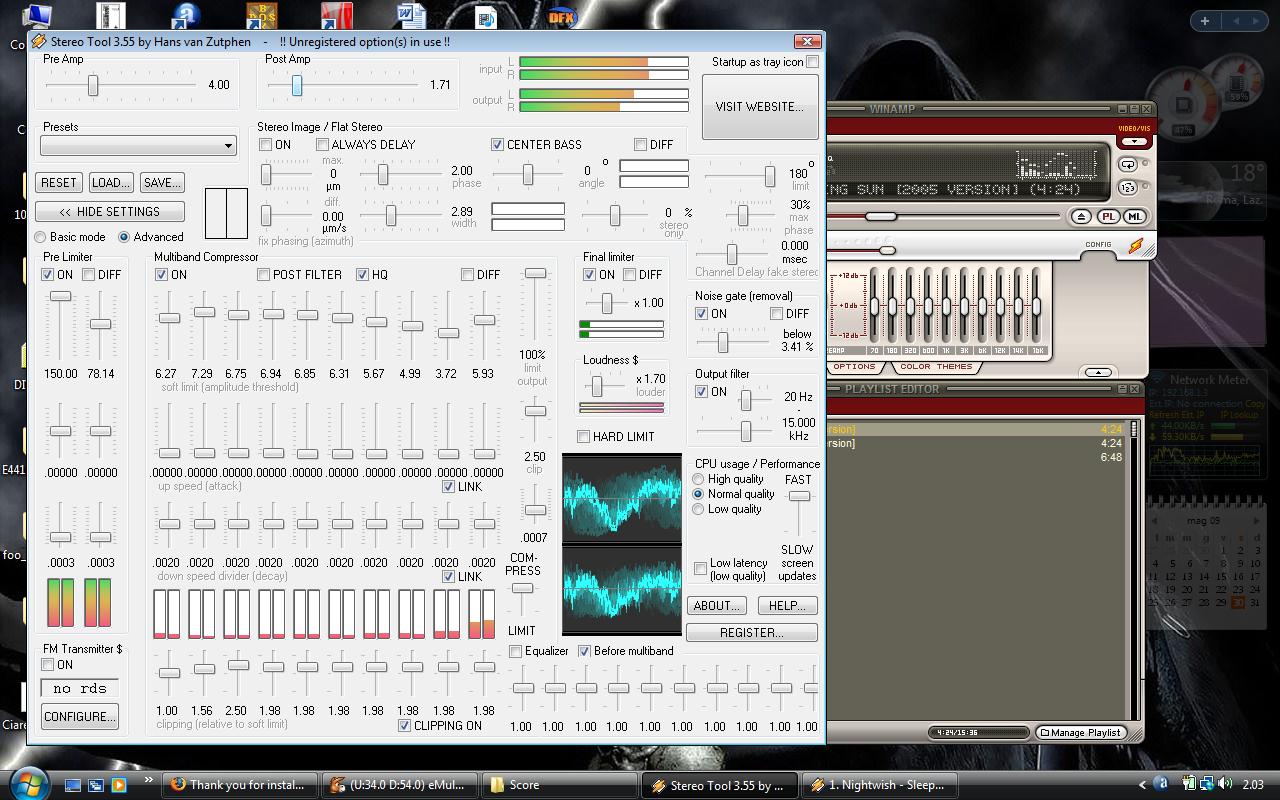Click Show Desktop quick launch icon
1280x800 pixels.
[72, 785]
